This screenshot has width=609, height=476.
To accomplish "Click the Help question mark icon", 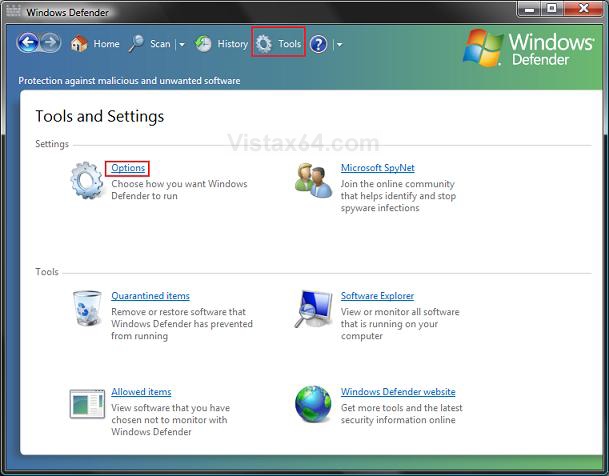I will 318,44.
